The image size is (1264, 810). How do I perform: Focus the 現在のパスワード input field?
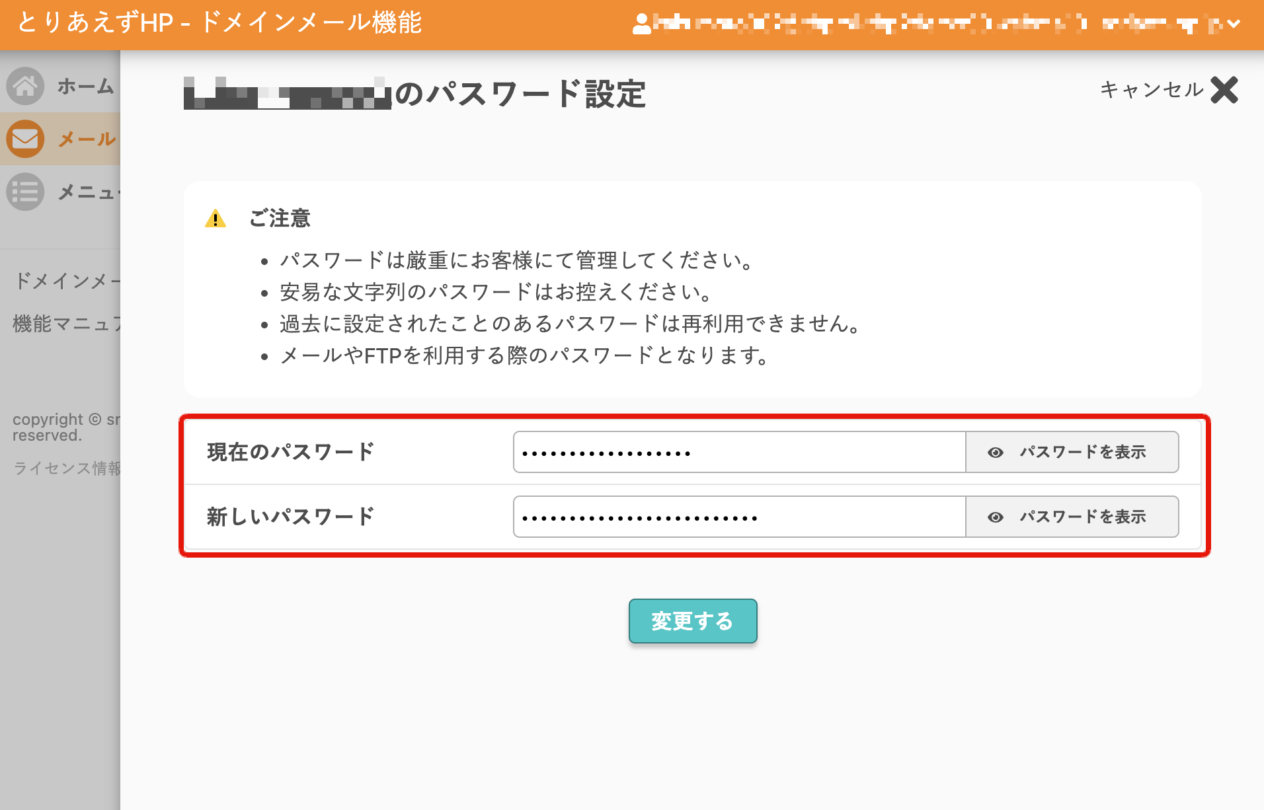pos(738,452)
